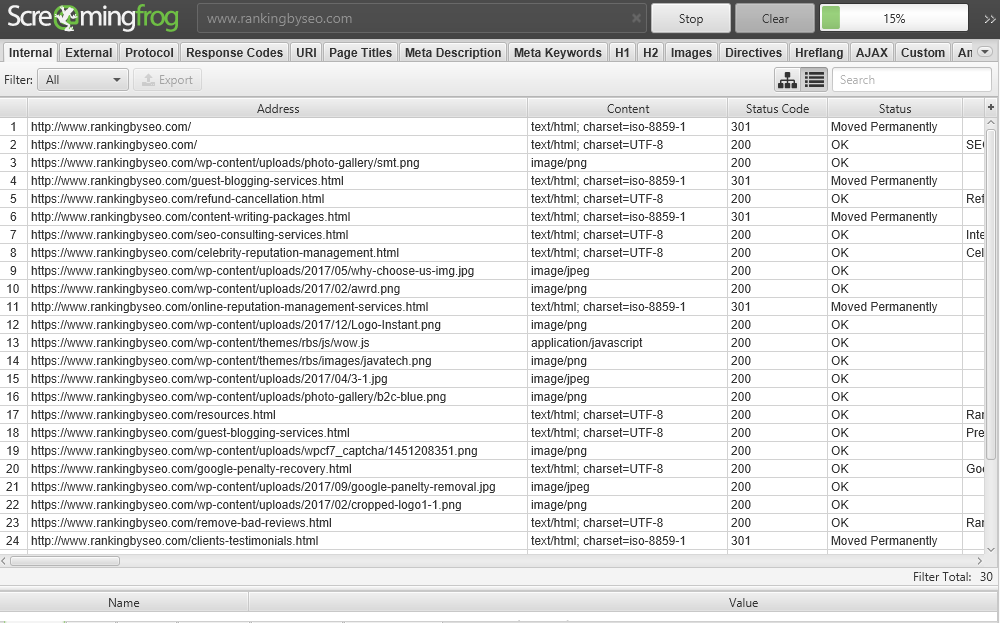Select the smt.png image row
Screen dimensions: 1000x623
pos(491,163)
